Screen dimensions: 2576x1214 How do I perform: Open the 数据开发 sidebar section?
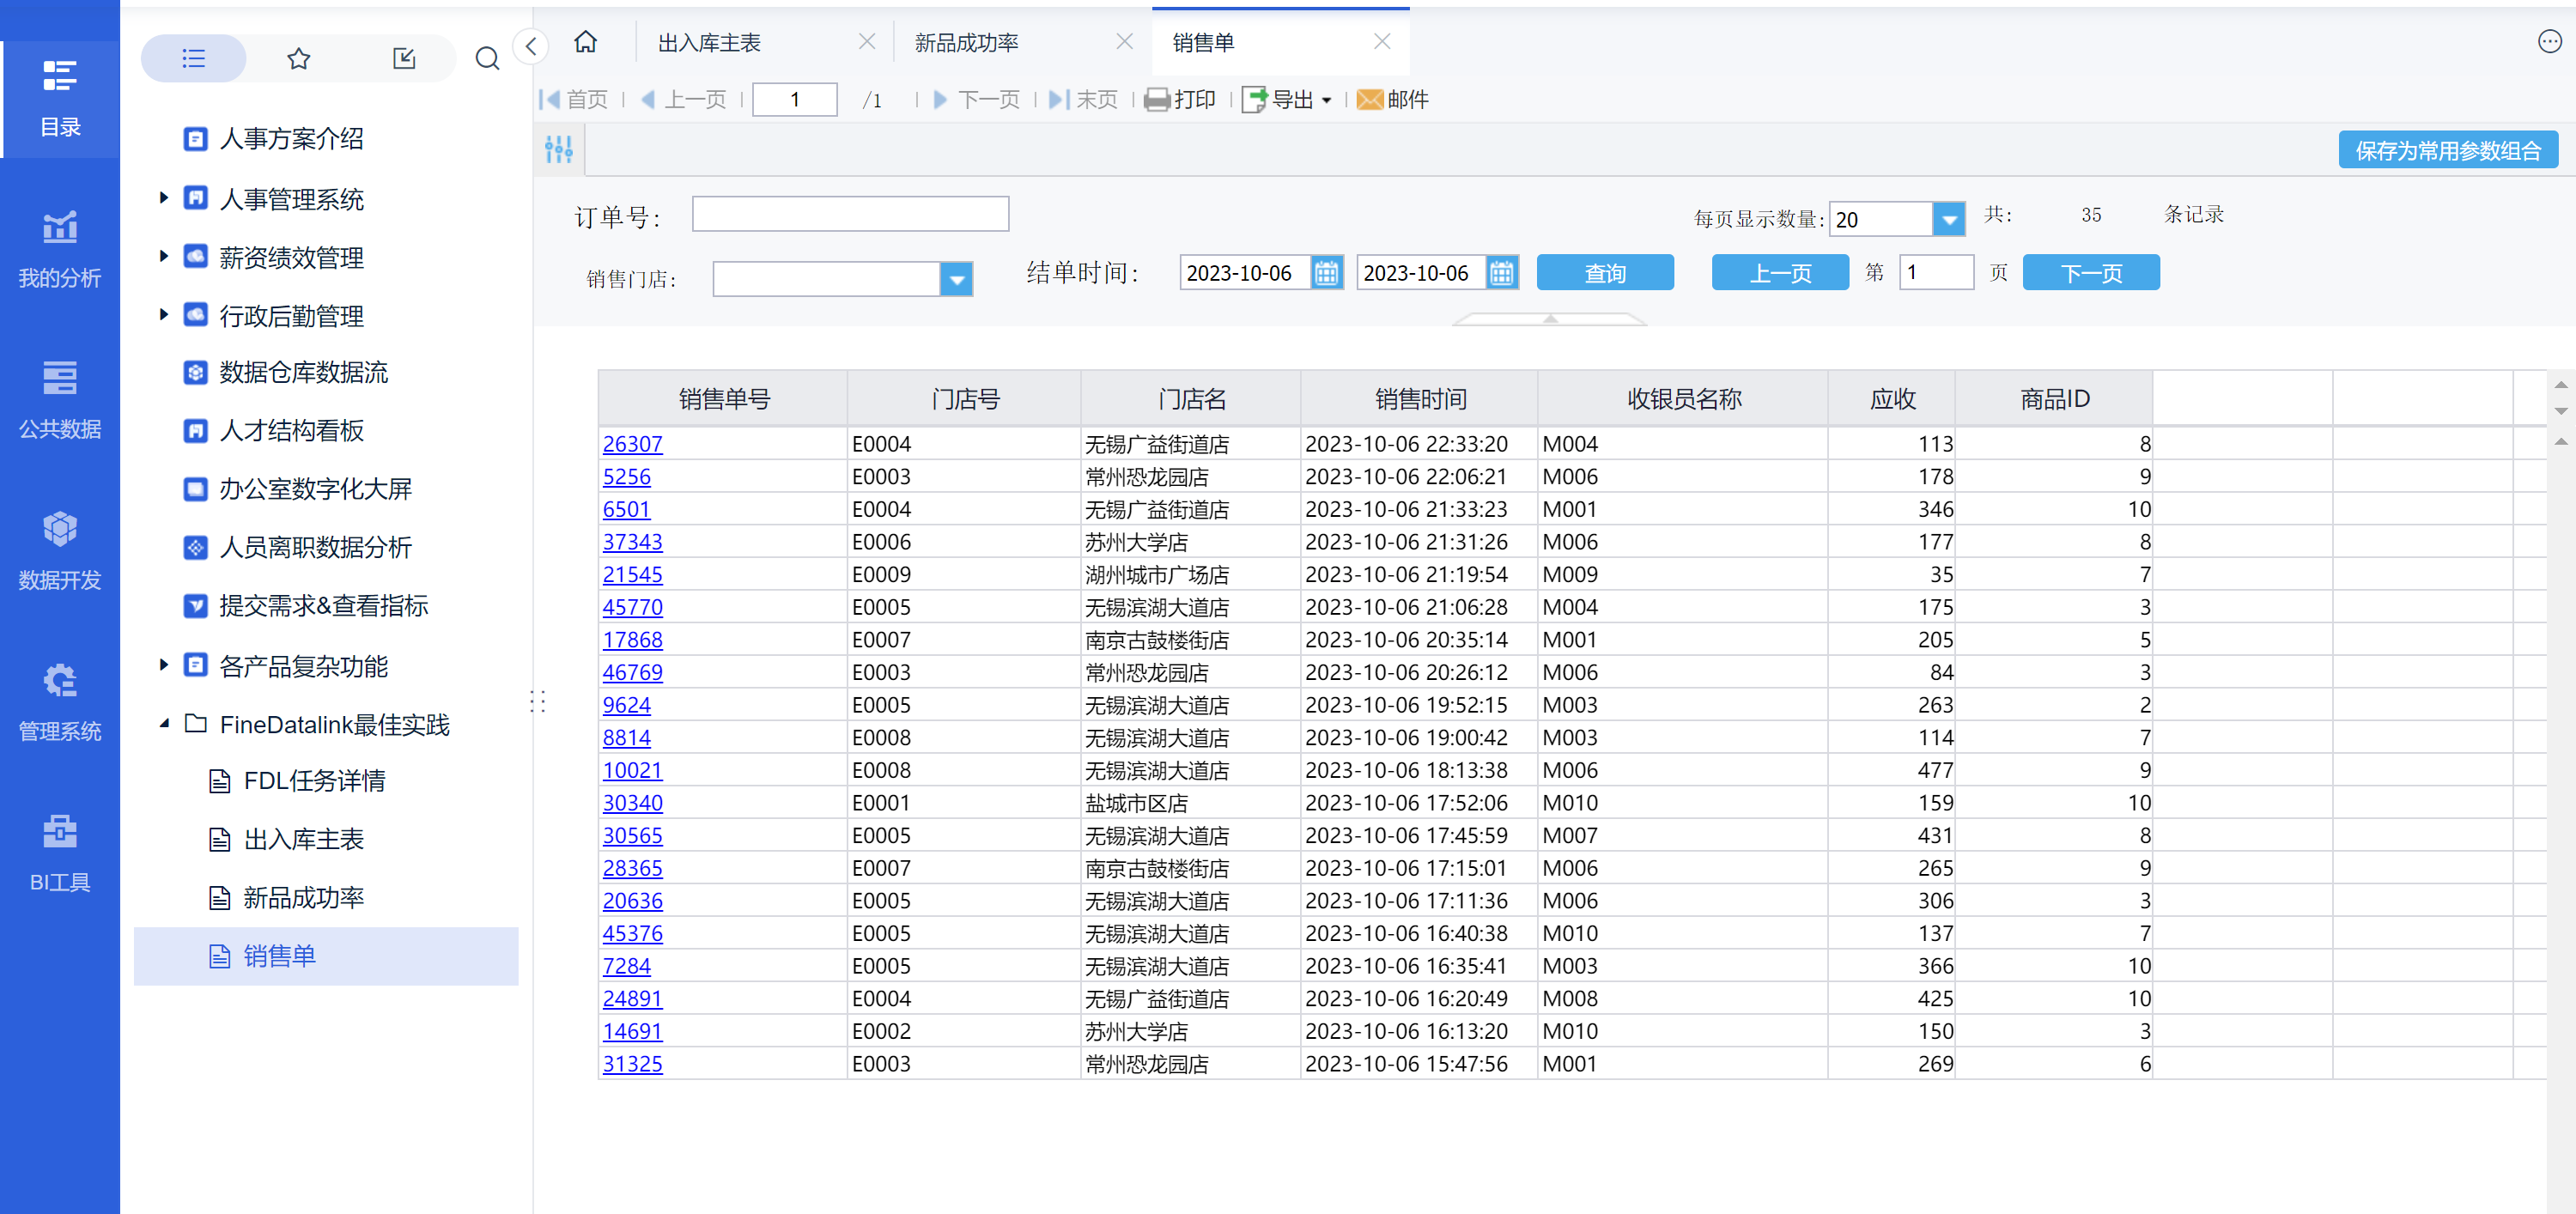(59, 550)
